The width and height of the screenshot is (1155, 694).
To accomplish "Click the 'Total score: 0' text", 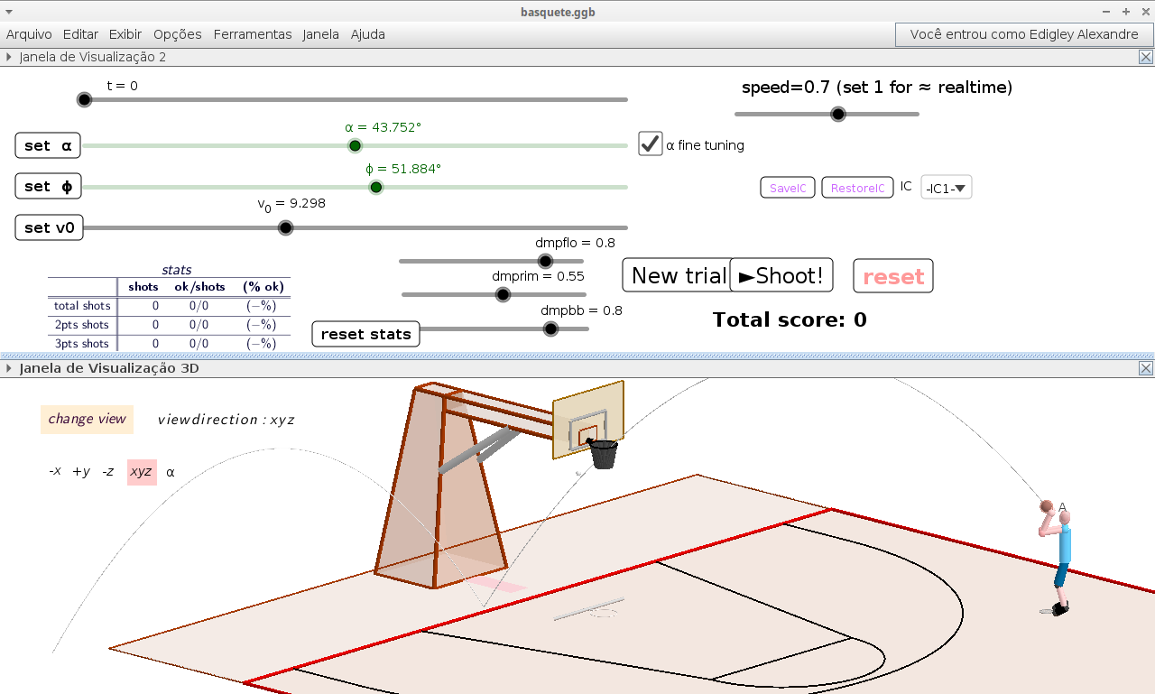I will (790, 320).
